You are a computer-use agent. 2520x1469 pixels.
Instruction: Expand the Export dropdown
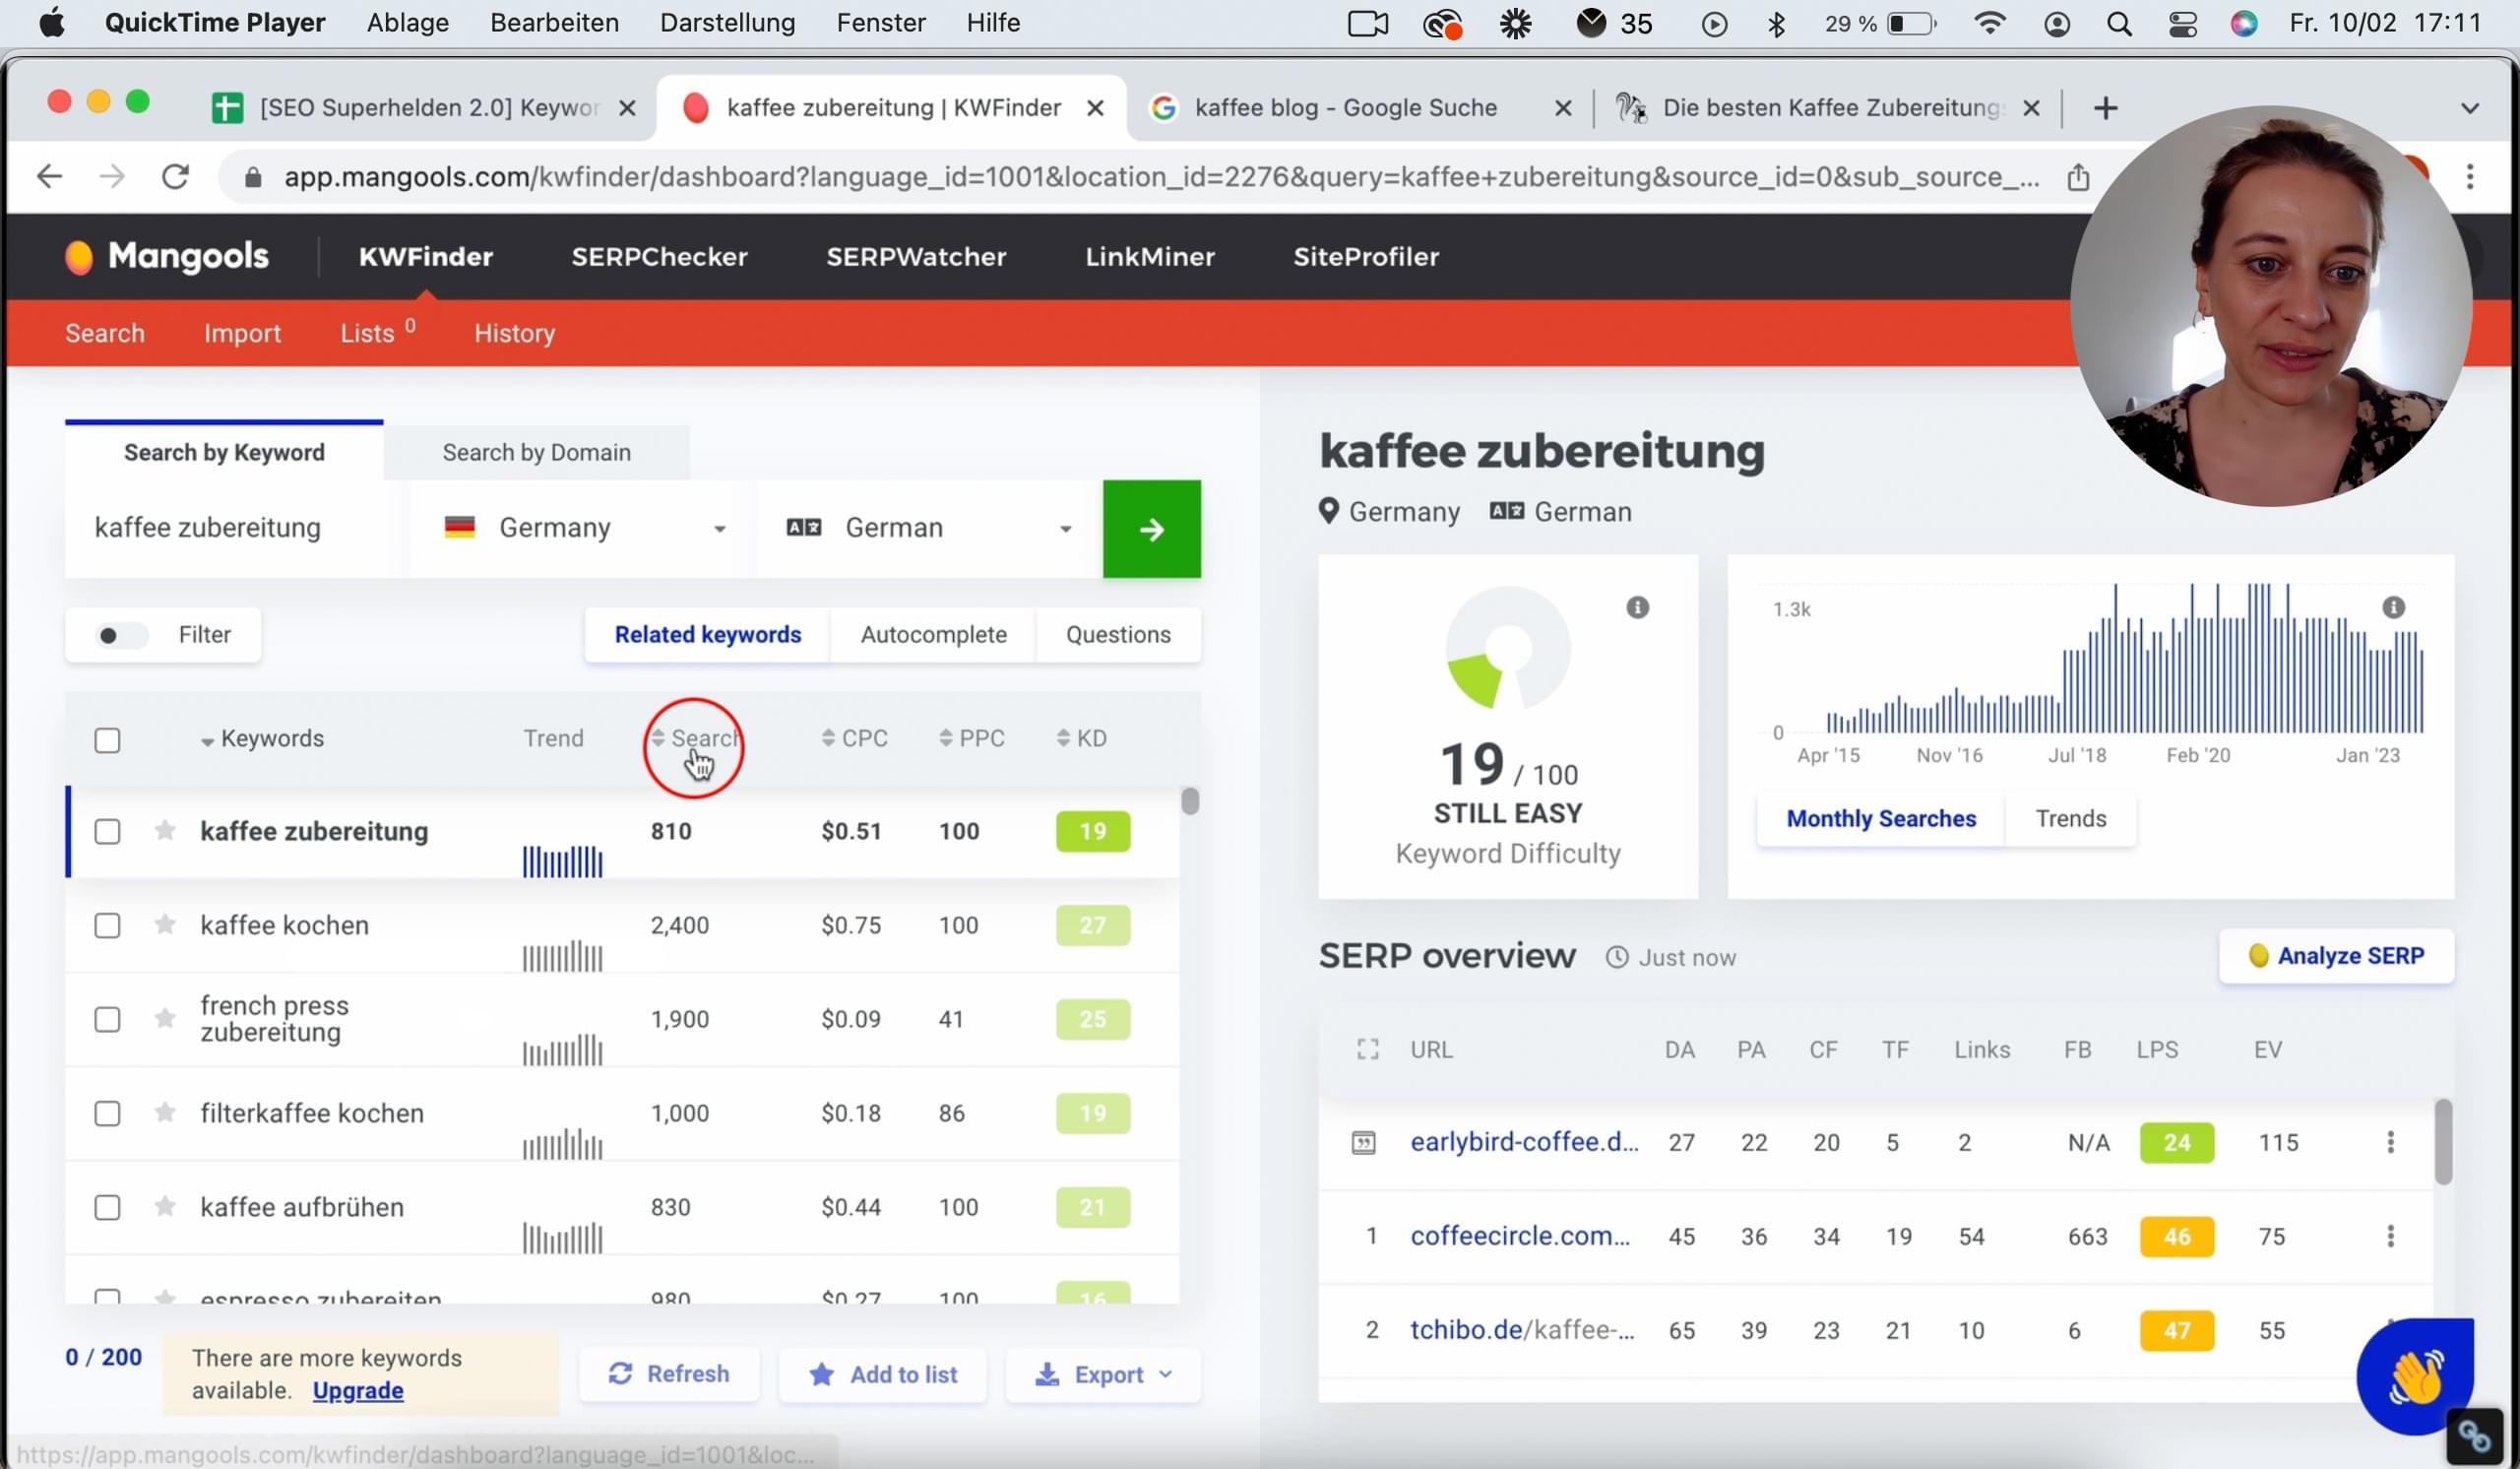1103,1374
